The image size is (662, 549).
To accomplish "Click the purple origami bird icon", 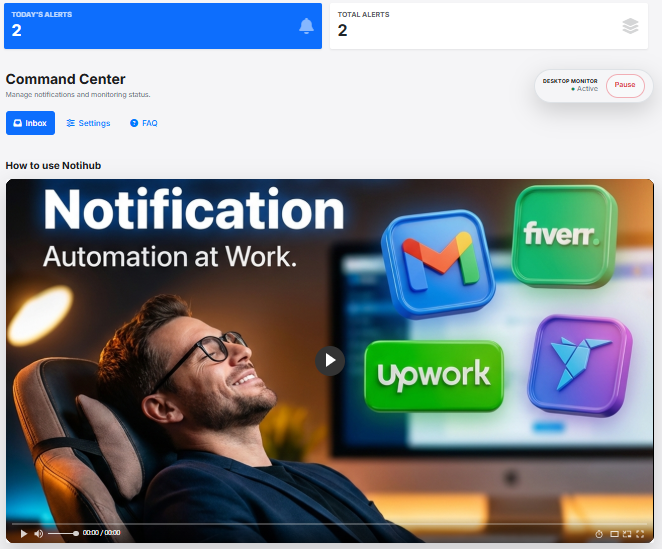I will 580,365.
